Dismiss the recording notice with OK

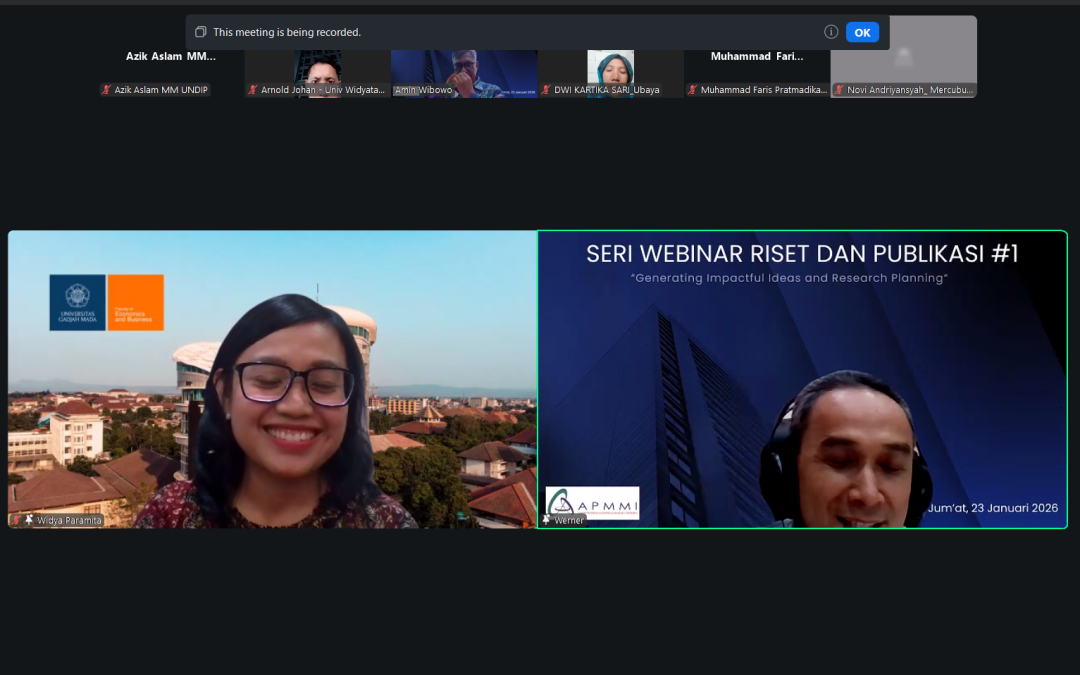click(x=863, y=32)
